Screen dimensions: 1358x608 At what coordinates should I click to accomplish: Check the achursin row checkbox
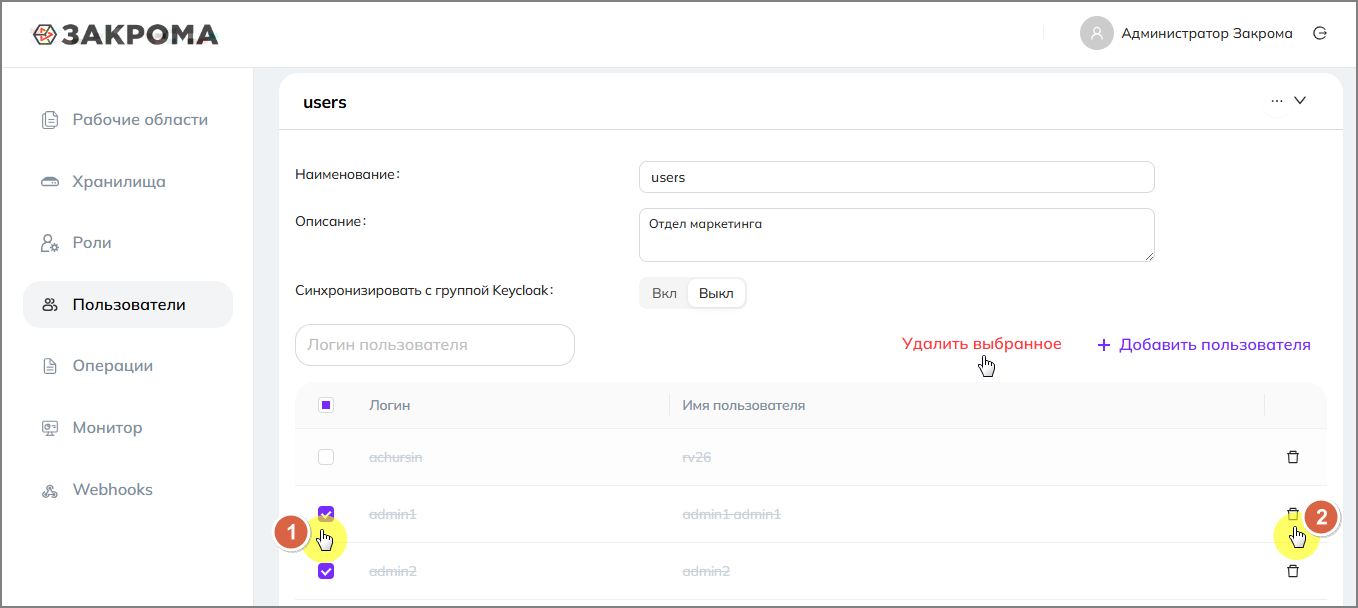[x=326, y=457]
